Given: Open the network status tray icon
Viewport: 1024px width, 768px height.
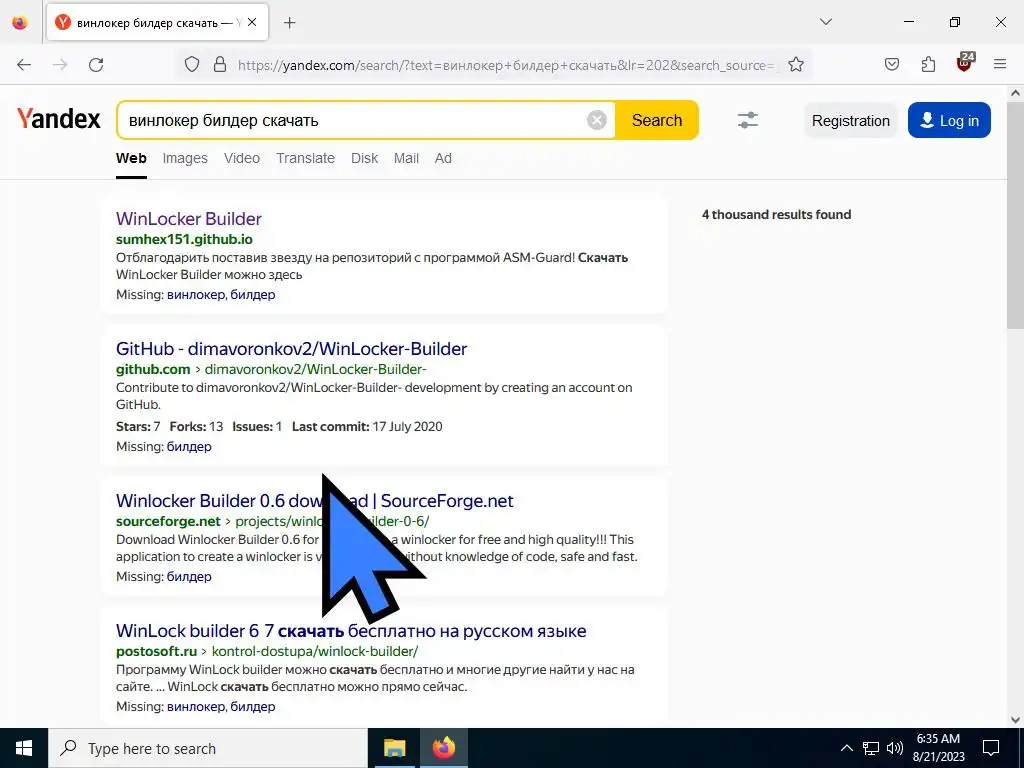Looking at the screenshot, I should (871, 748).
